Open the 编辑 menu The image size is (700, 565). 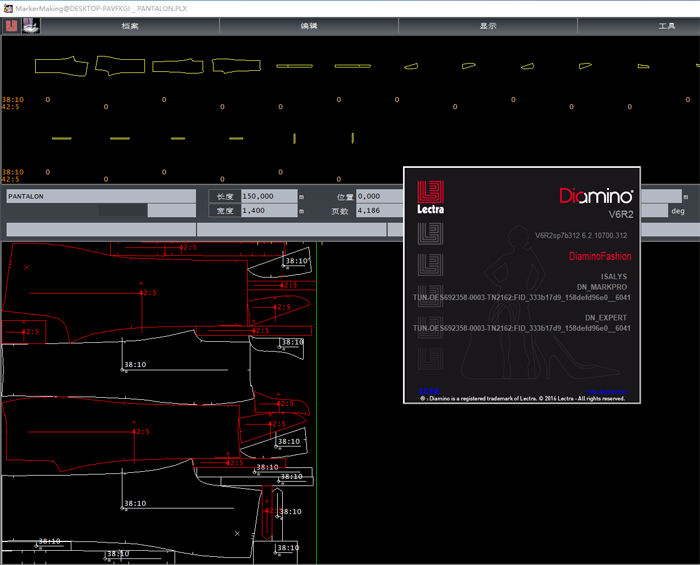coord(309,26)
